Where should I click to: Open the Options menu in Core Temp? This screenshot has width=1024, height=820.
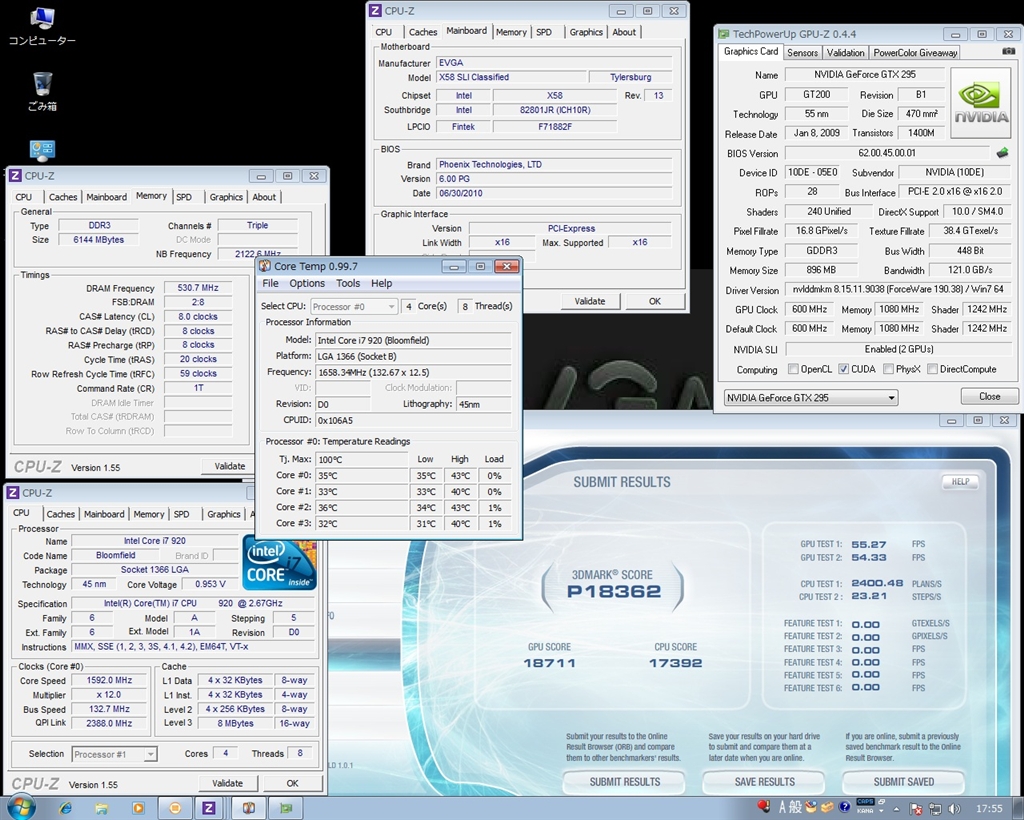click(307, 283)
